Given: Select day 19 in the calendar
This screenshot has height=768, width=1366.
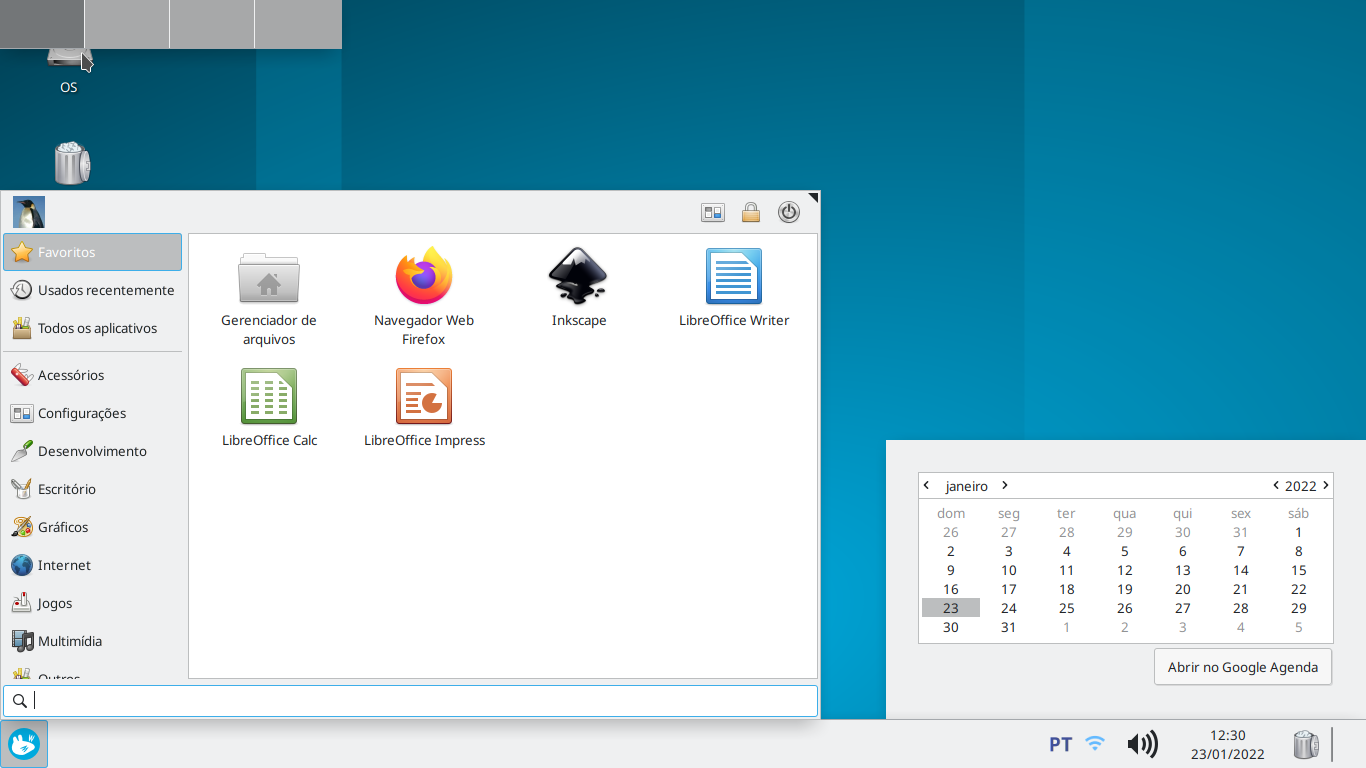Looking at the screenshot, I should click(x=1125, y=589).
